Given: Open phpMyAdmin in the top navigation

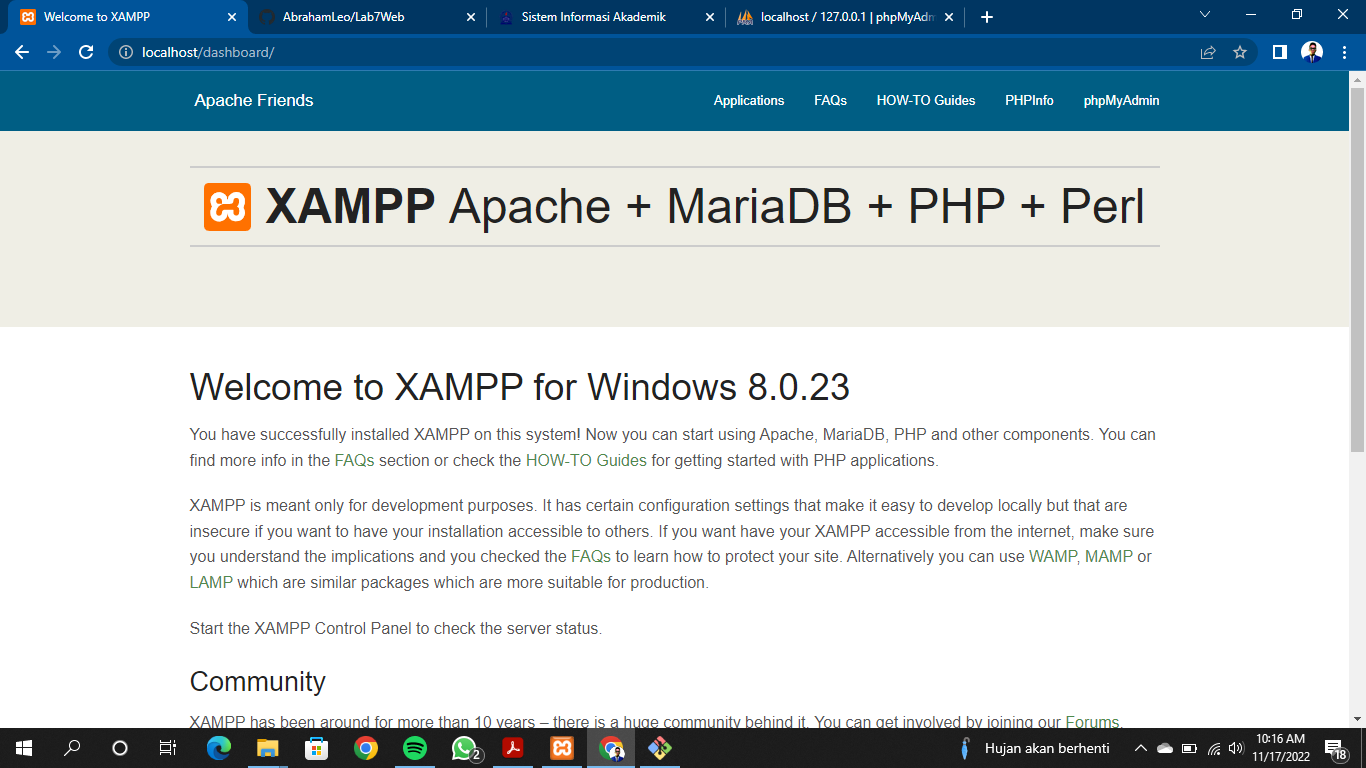Looking at the screenshot, I should tap(1121, 100).
